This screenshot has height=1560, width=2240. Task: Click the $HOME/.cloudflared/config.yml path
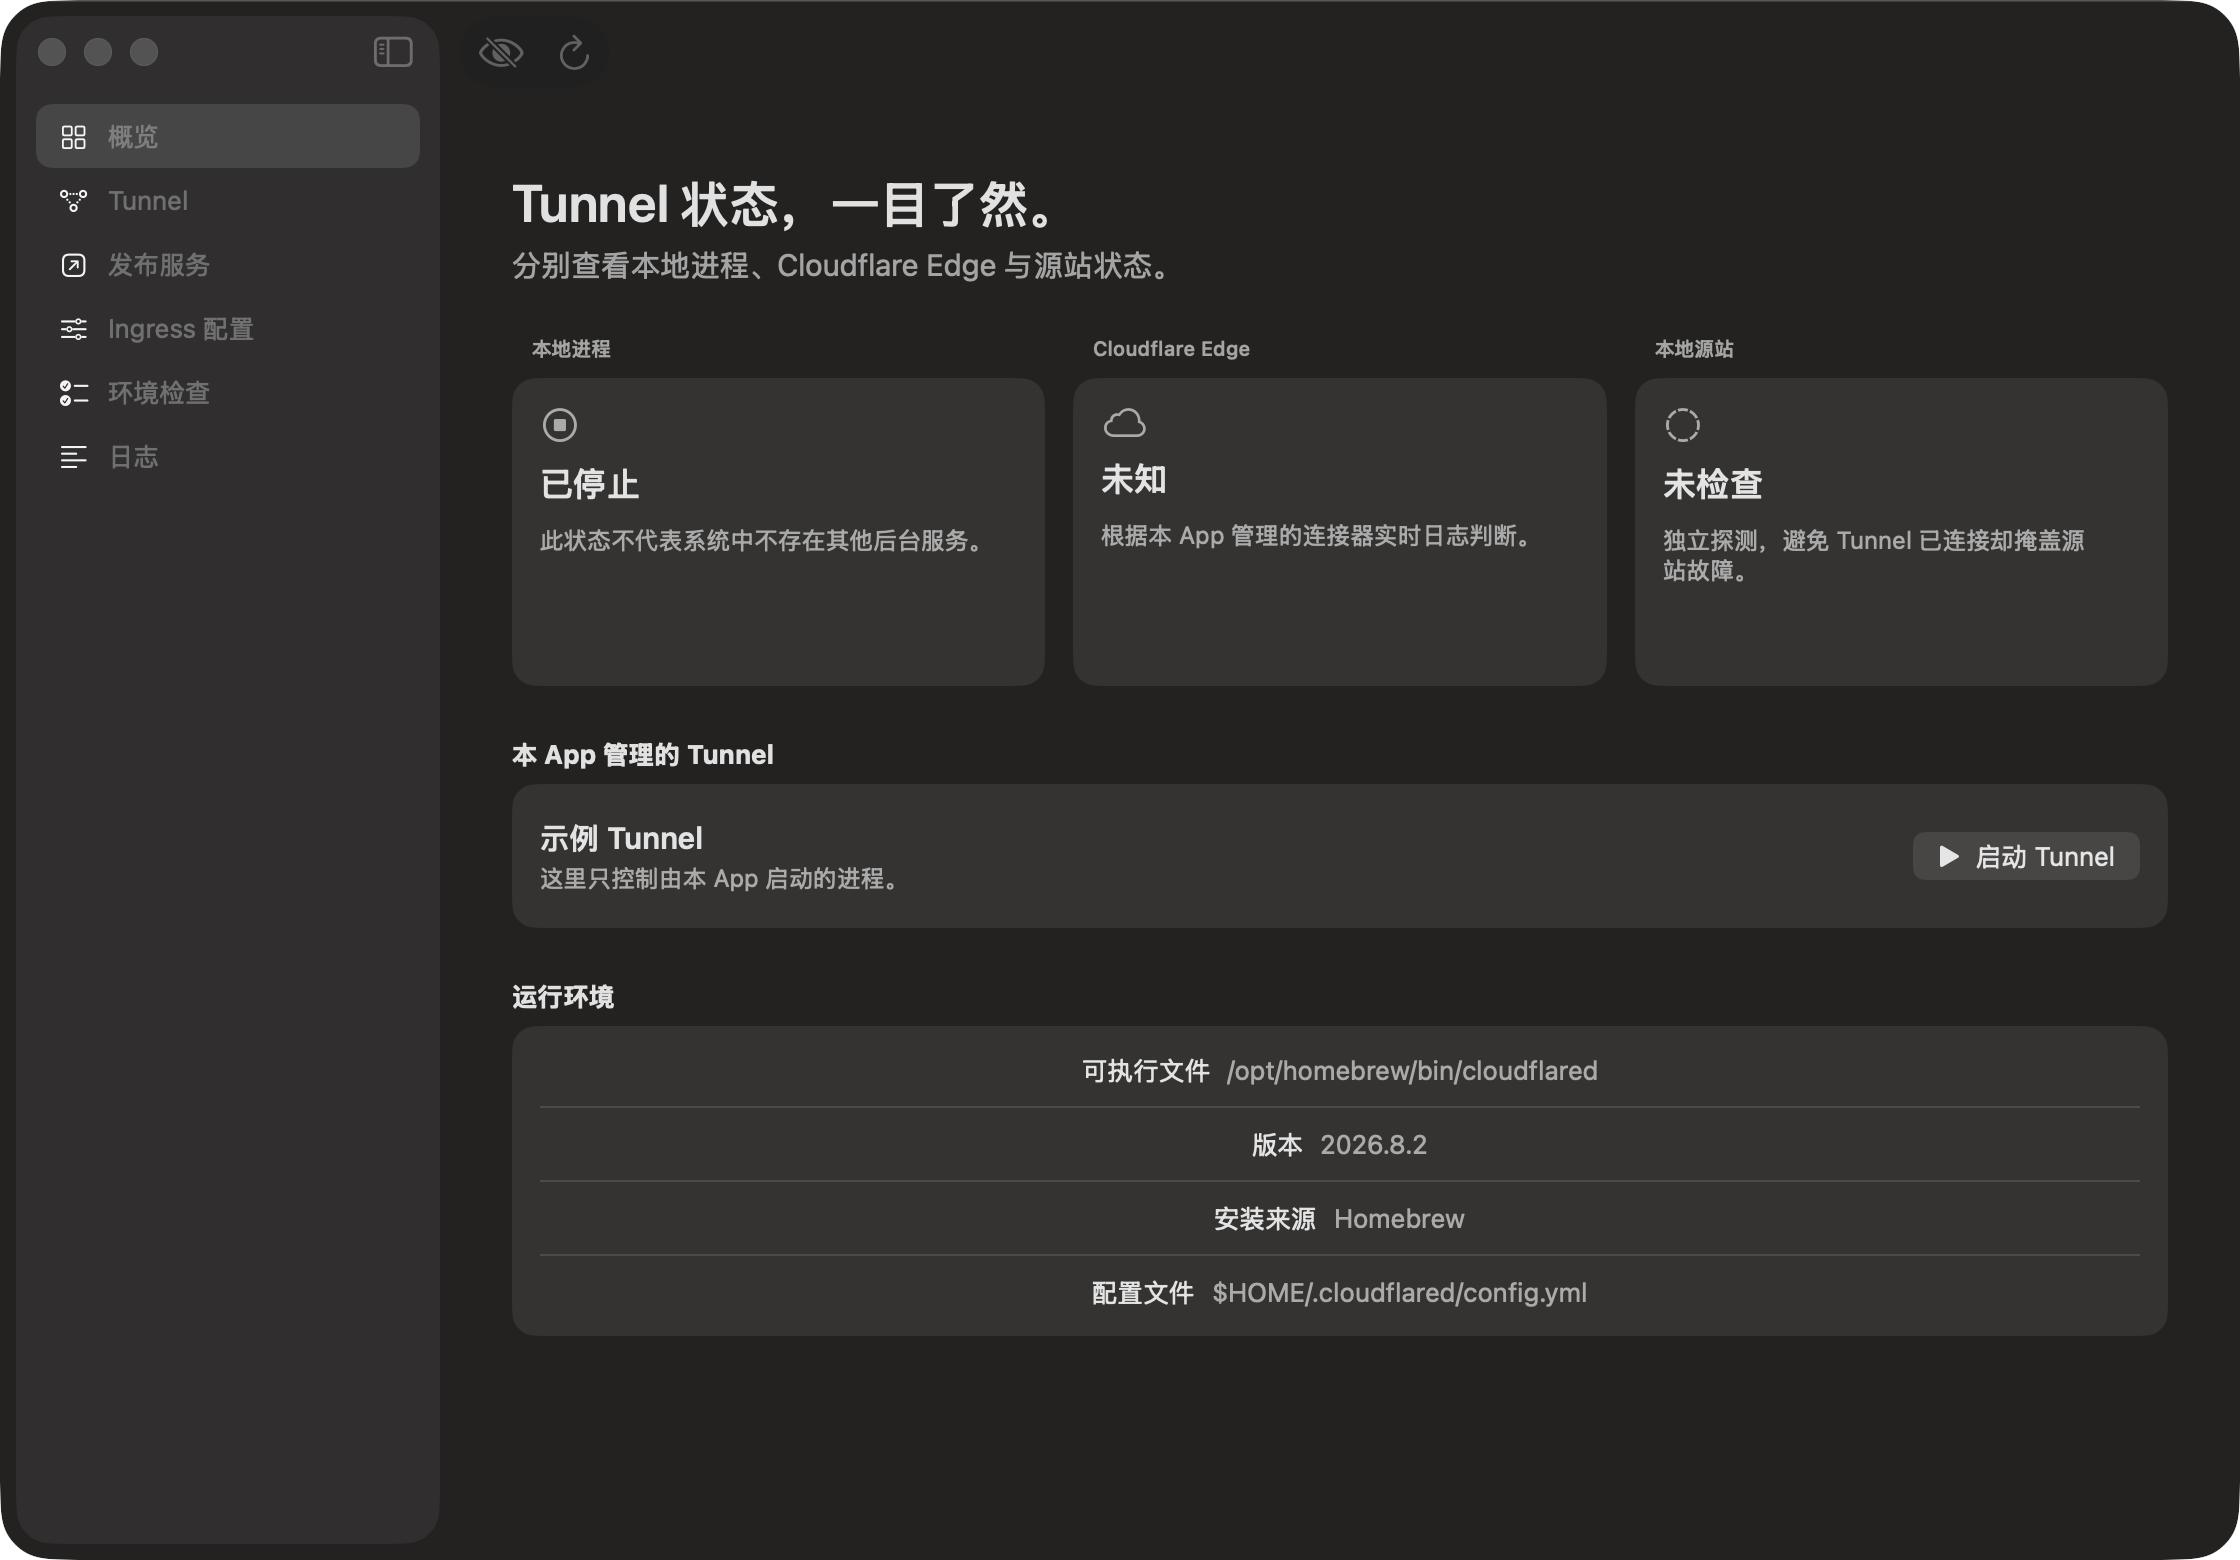coord(1400,1293)
